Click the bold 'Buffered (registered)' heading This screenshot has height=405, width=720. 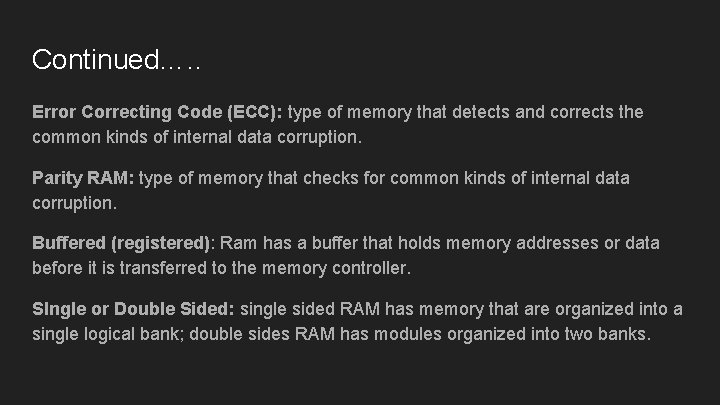[121, 243]
